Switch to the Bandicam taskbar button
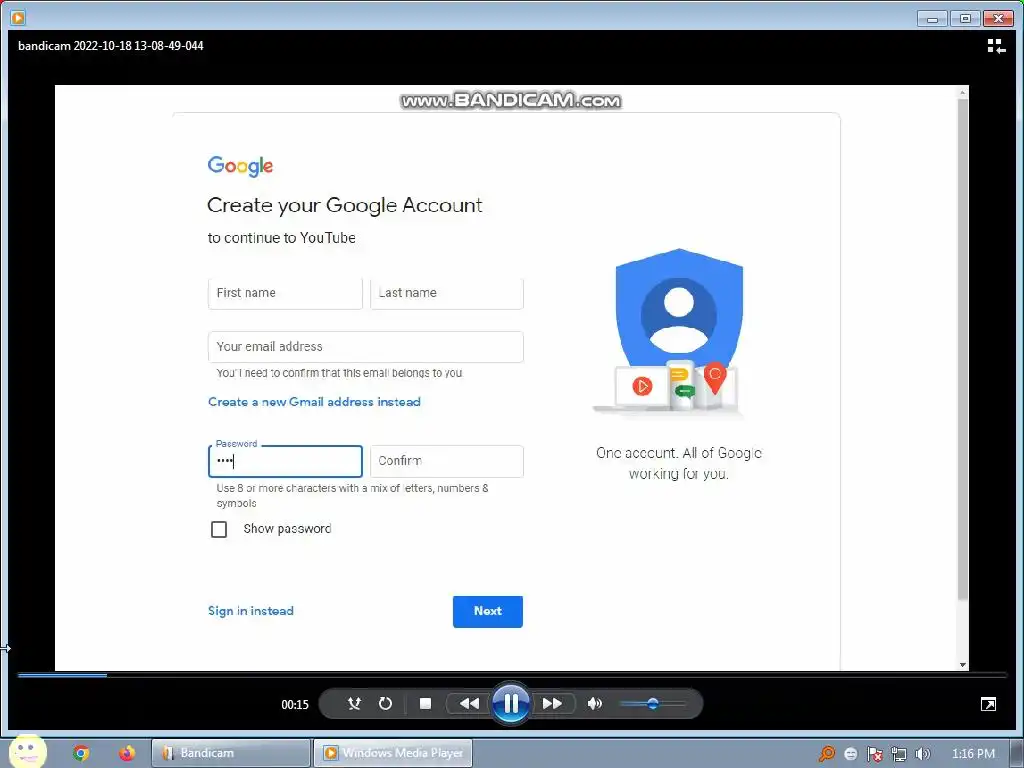Screen dimensions: 1024x768 pyautogui.click(x=231, y=753)
